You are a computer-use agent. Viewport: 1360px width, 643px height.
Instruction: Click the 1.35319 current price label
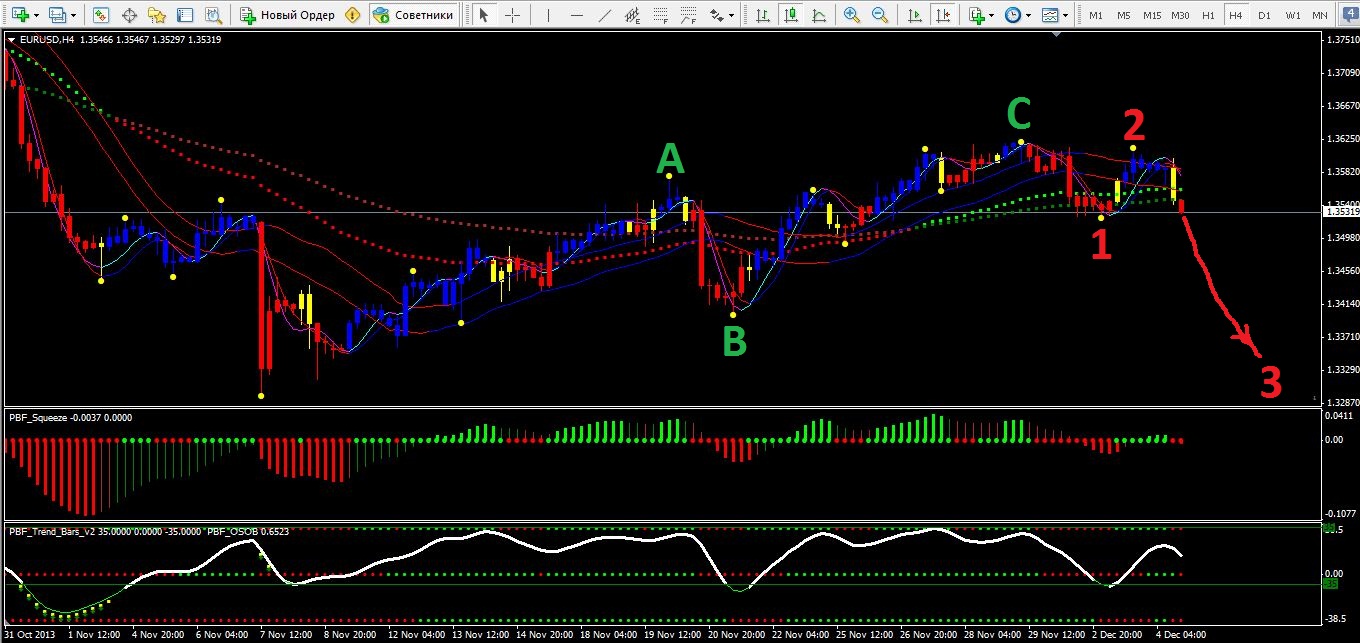(1341, 212)
